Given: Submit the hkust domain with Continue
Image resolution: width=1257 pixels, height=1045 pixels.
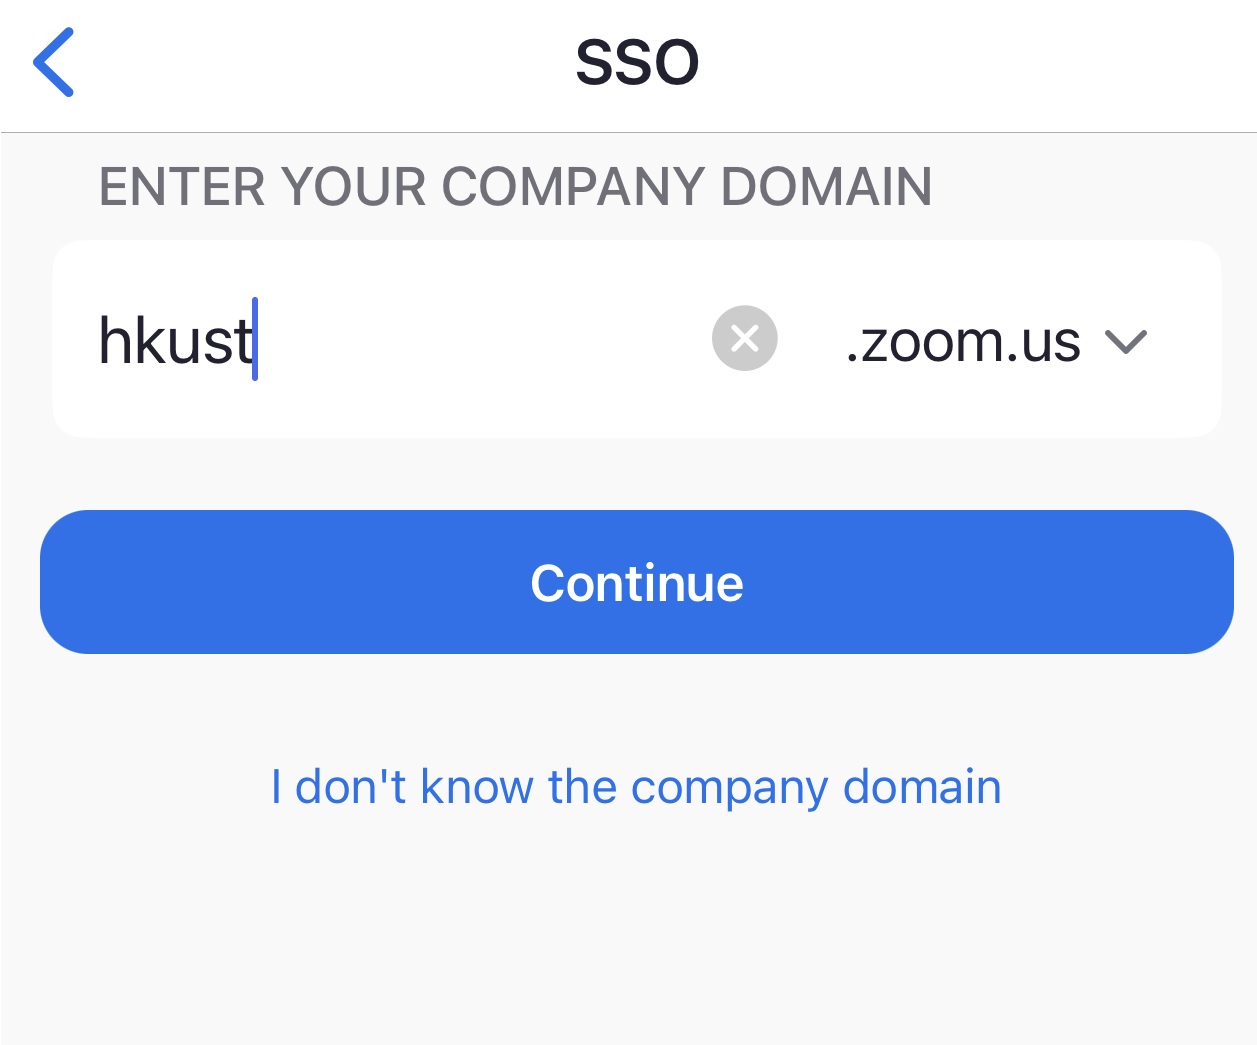Looking at the screenshot, I should (x=637, y=582).
